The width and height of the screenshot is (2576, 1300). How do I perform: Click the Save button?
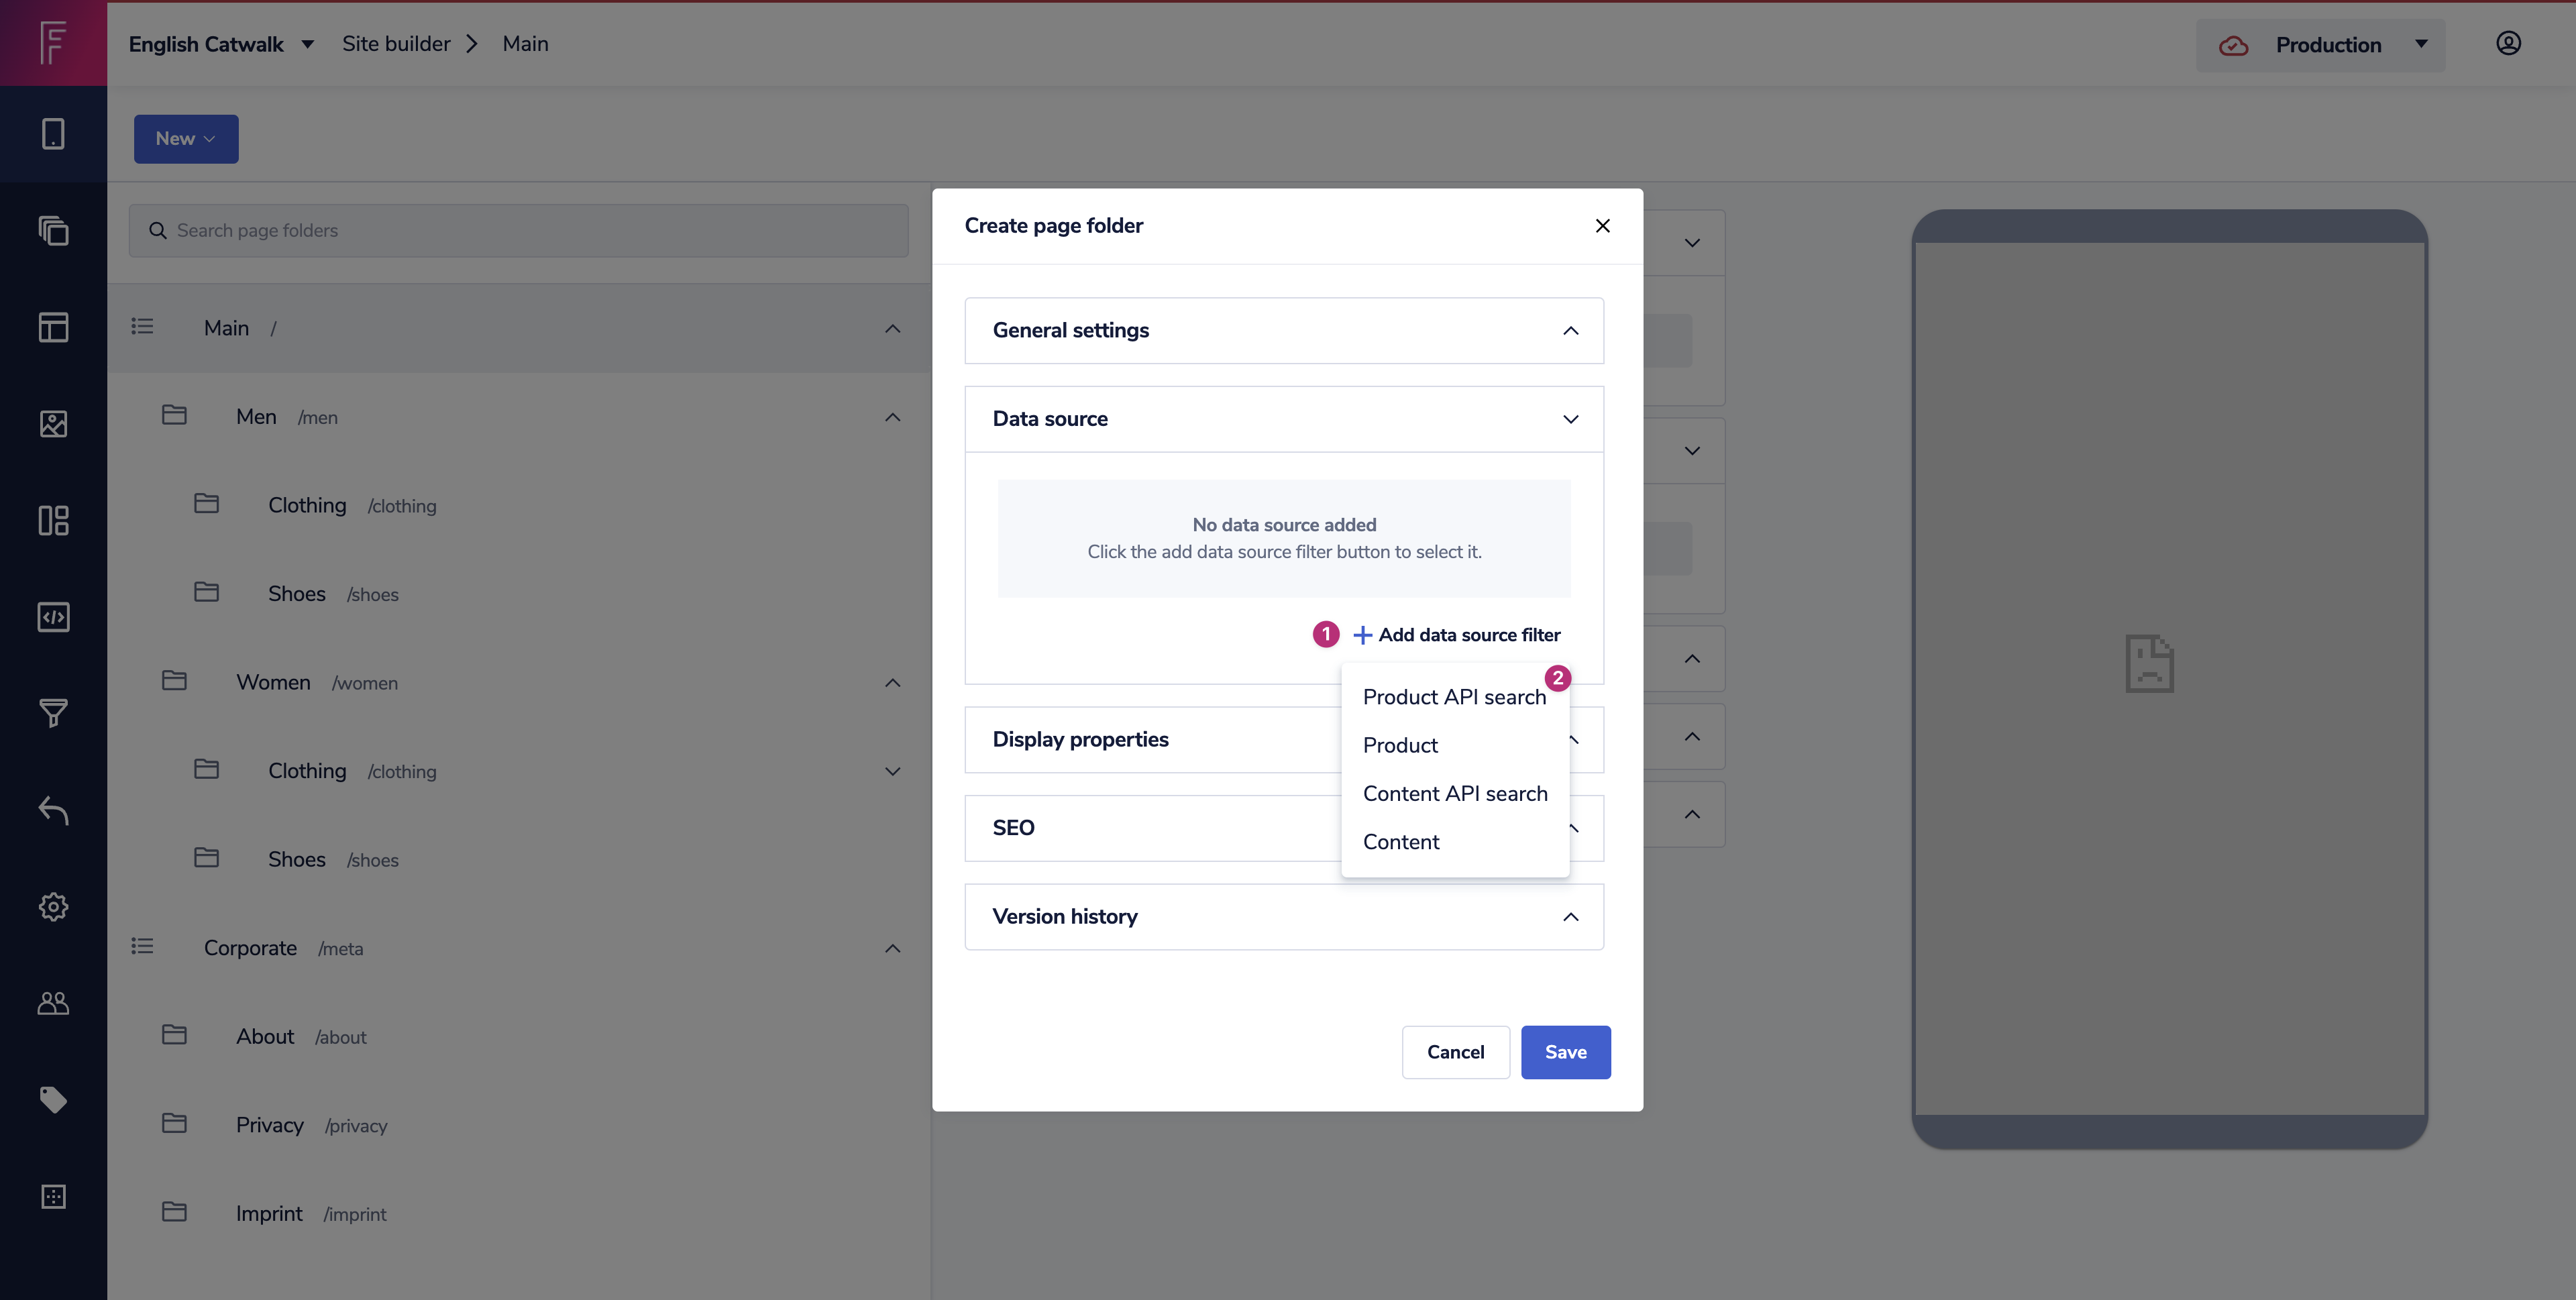point(1565,1052)
